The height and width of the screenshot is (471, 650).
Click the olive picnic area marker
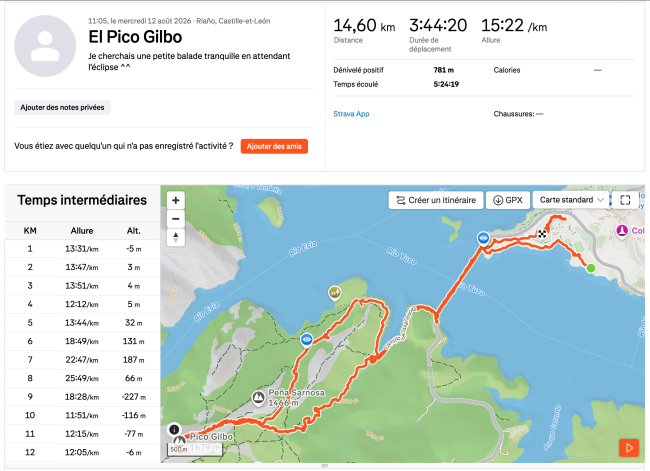(335, 293)
